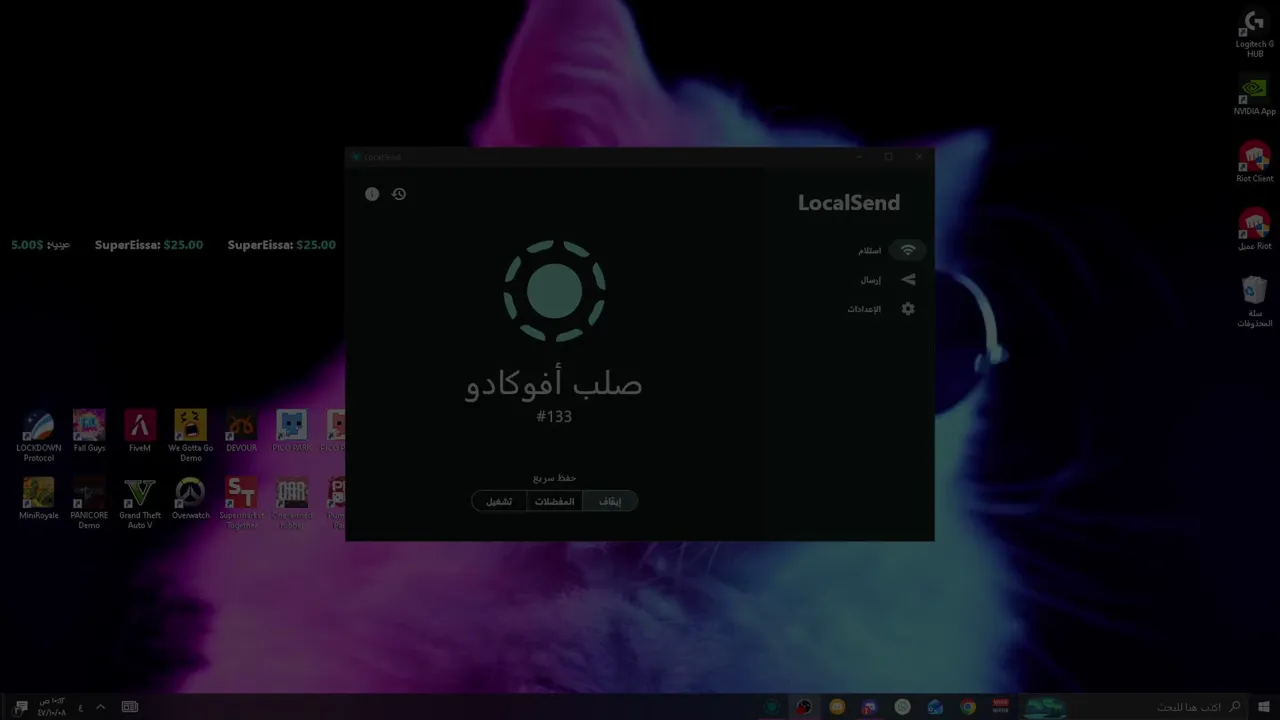This screenshot has height=720, width=1280.
Task: Open the PANICORE Demo desktop shortcut
Action: pyautogui.click(x=89, y=504)
